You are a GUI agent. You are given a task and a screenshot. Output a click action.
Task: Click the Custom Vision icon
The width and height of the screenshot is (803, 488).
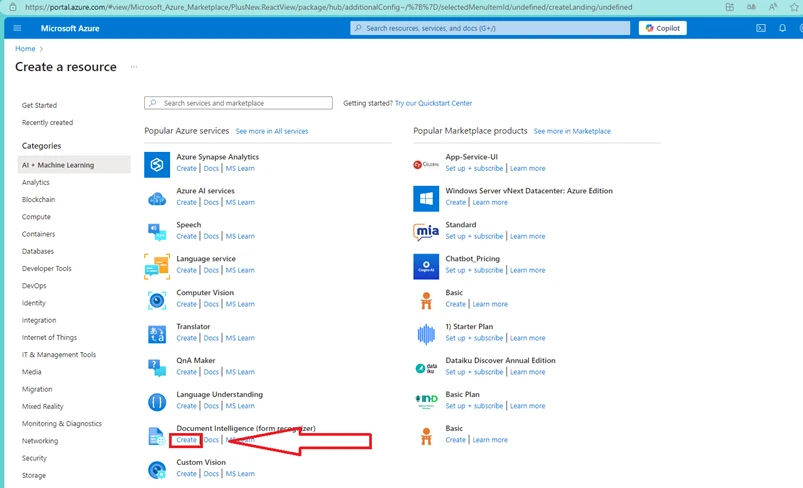click(x=157, y=470)
